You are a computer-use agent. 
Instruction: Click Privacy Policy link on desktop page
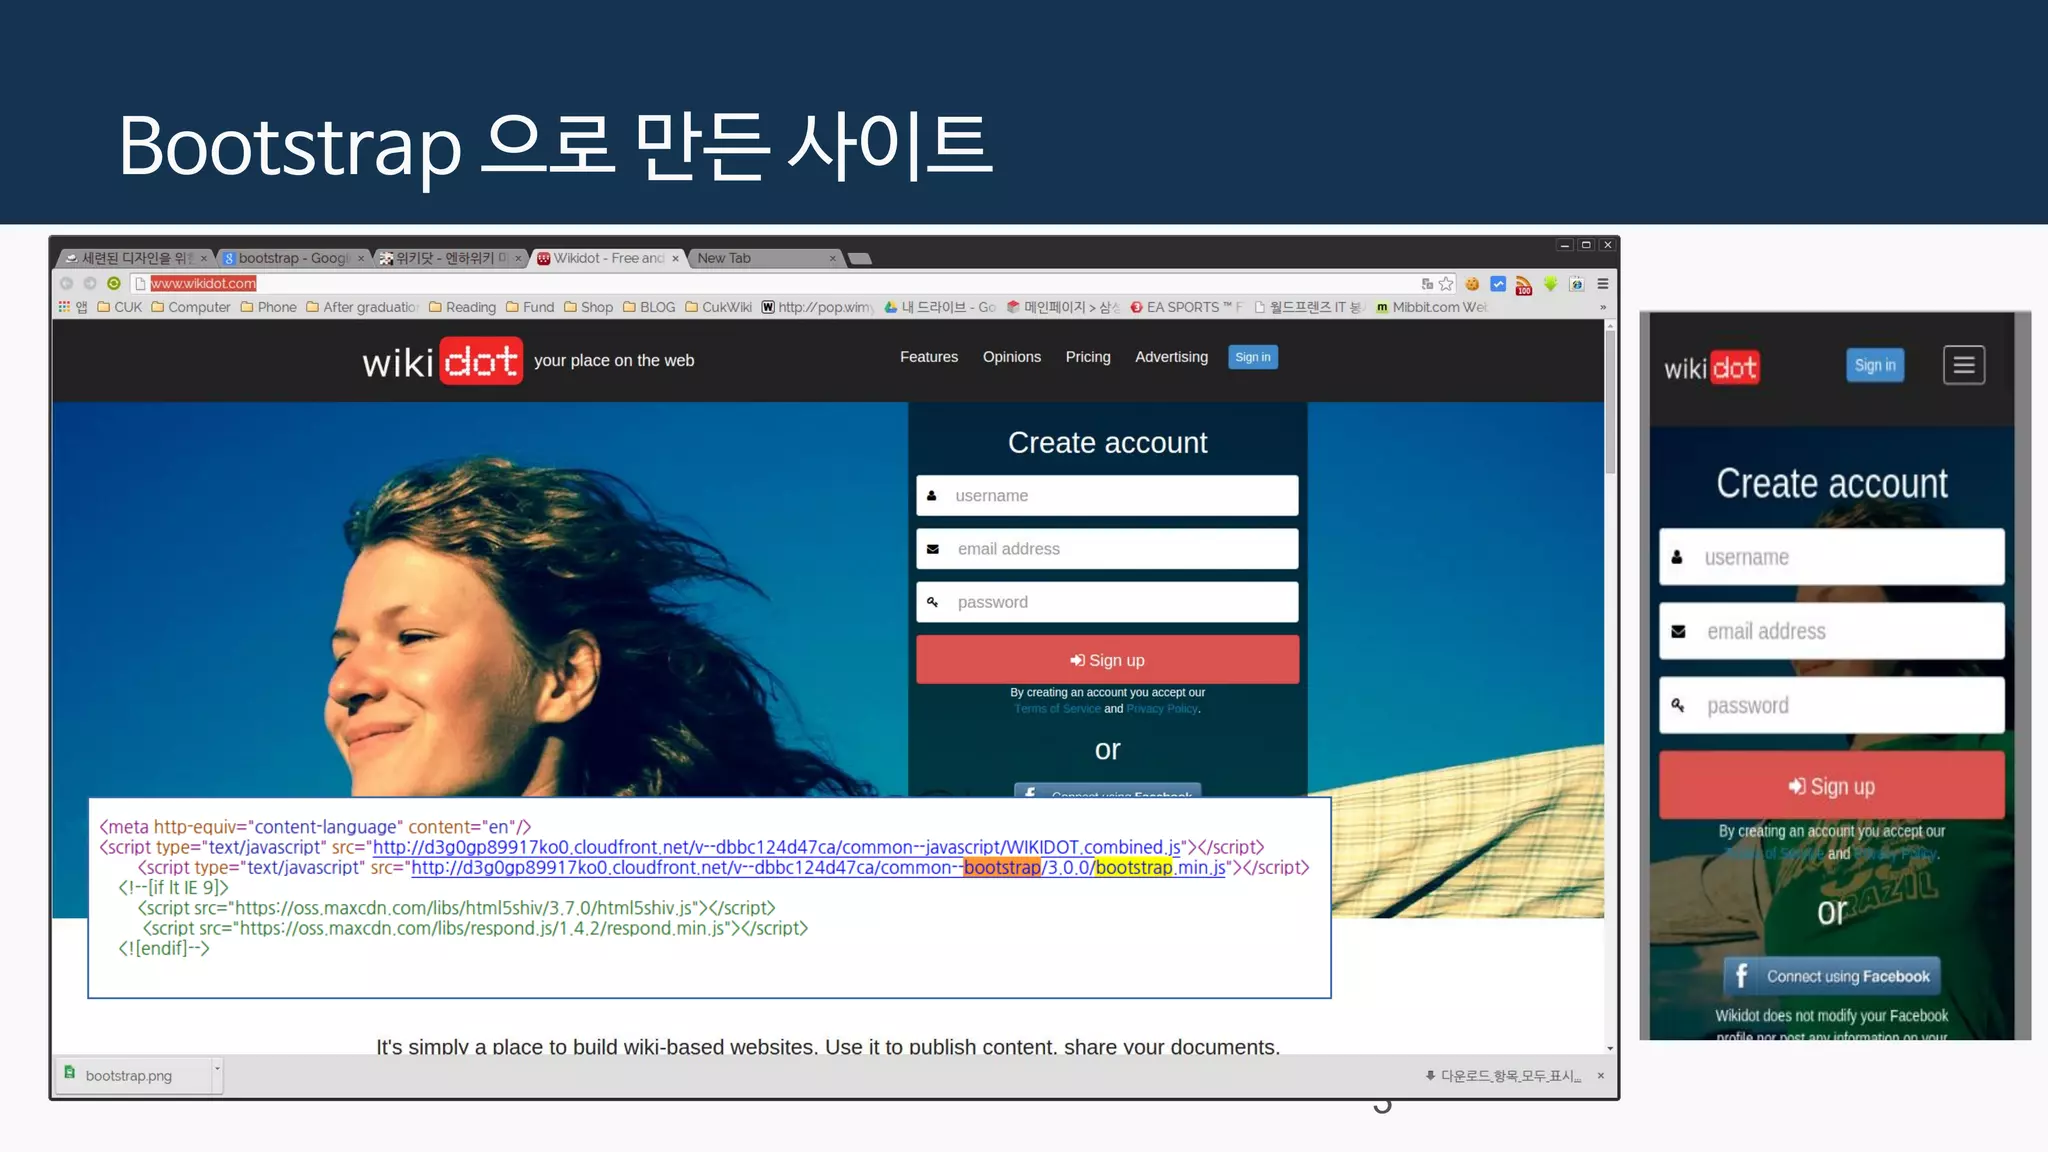(1161, 709)
